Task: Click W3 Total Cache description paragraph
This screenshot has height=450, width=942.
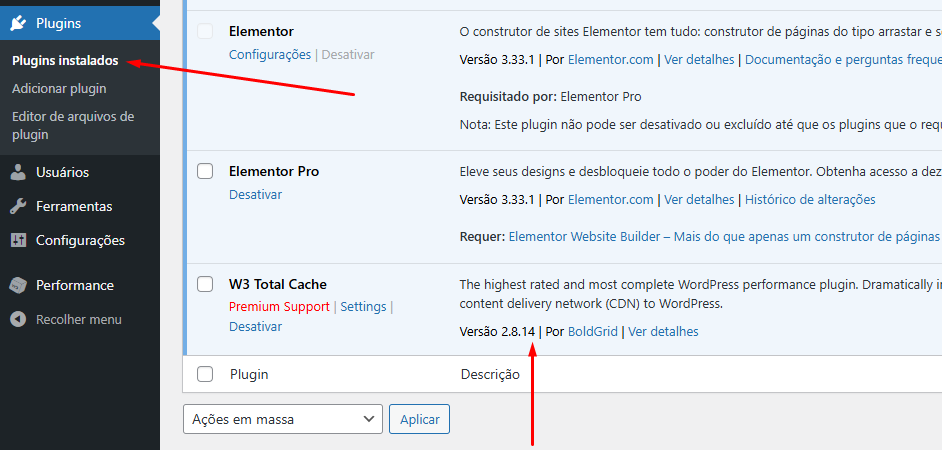Action: tap(700, 294)
